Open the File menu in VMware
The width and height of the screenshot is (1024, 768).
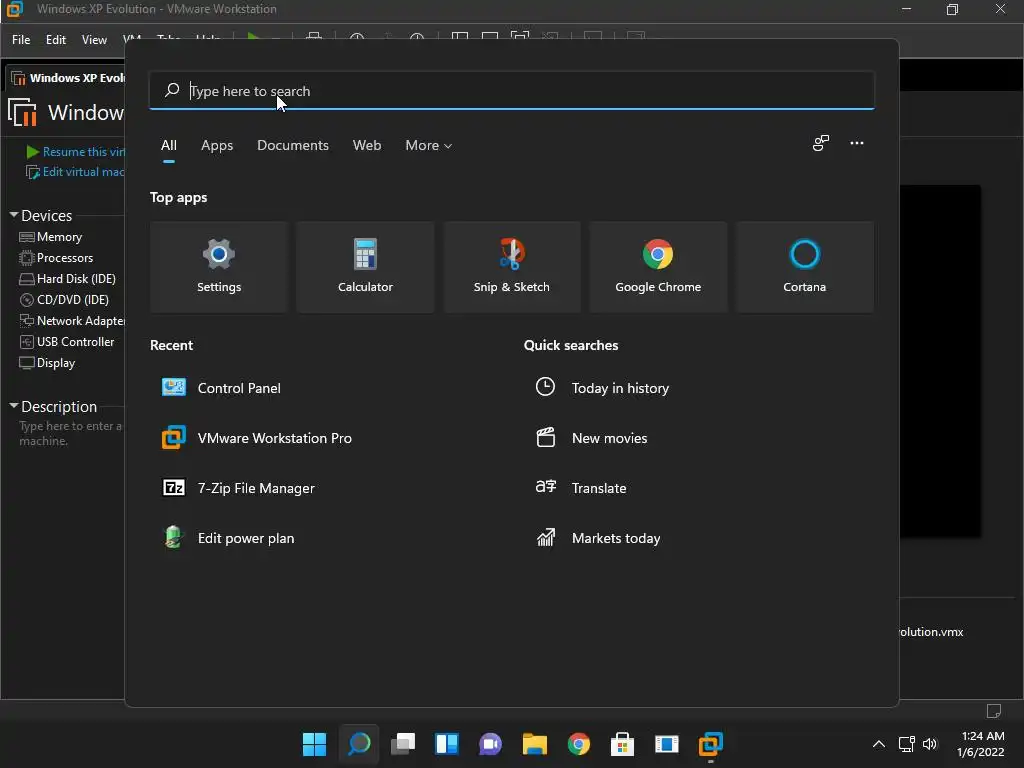click(x=21, y=40)
